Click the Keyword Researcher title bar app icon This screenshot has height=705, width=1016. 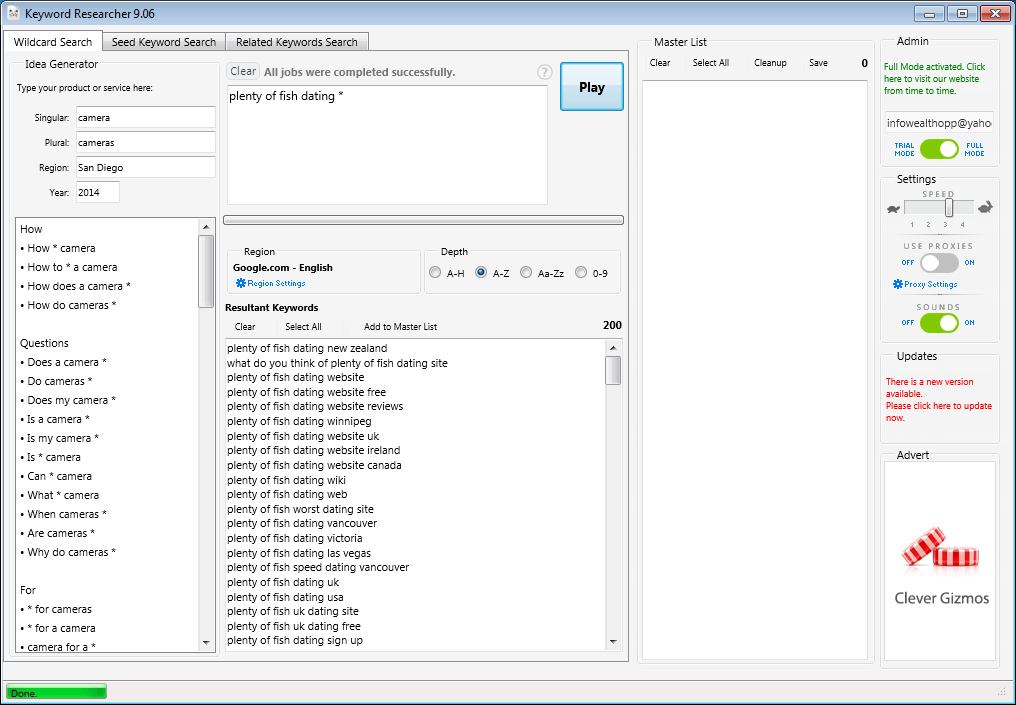point(14,14)
